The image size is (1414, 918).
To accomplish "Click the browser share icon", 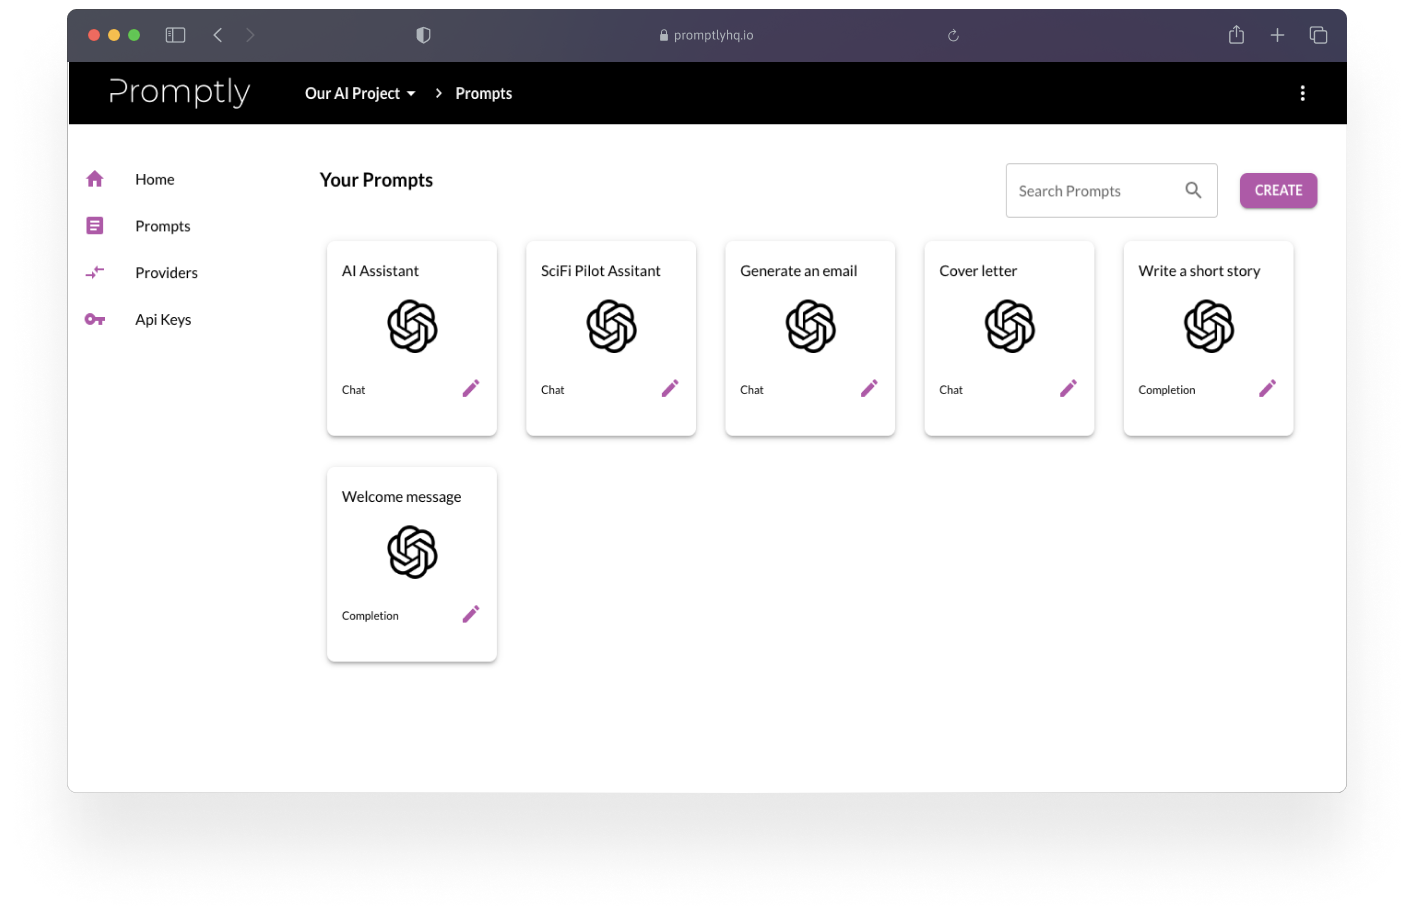I will click(1236, 35).
